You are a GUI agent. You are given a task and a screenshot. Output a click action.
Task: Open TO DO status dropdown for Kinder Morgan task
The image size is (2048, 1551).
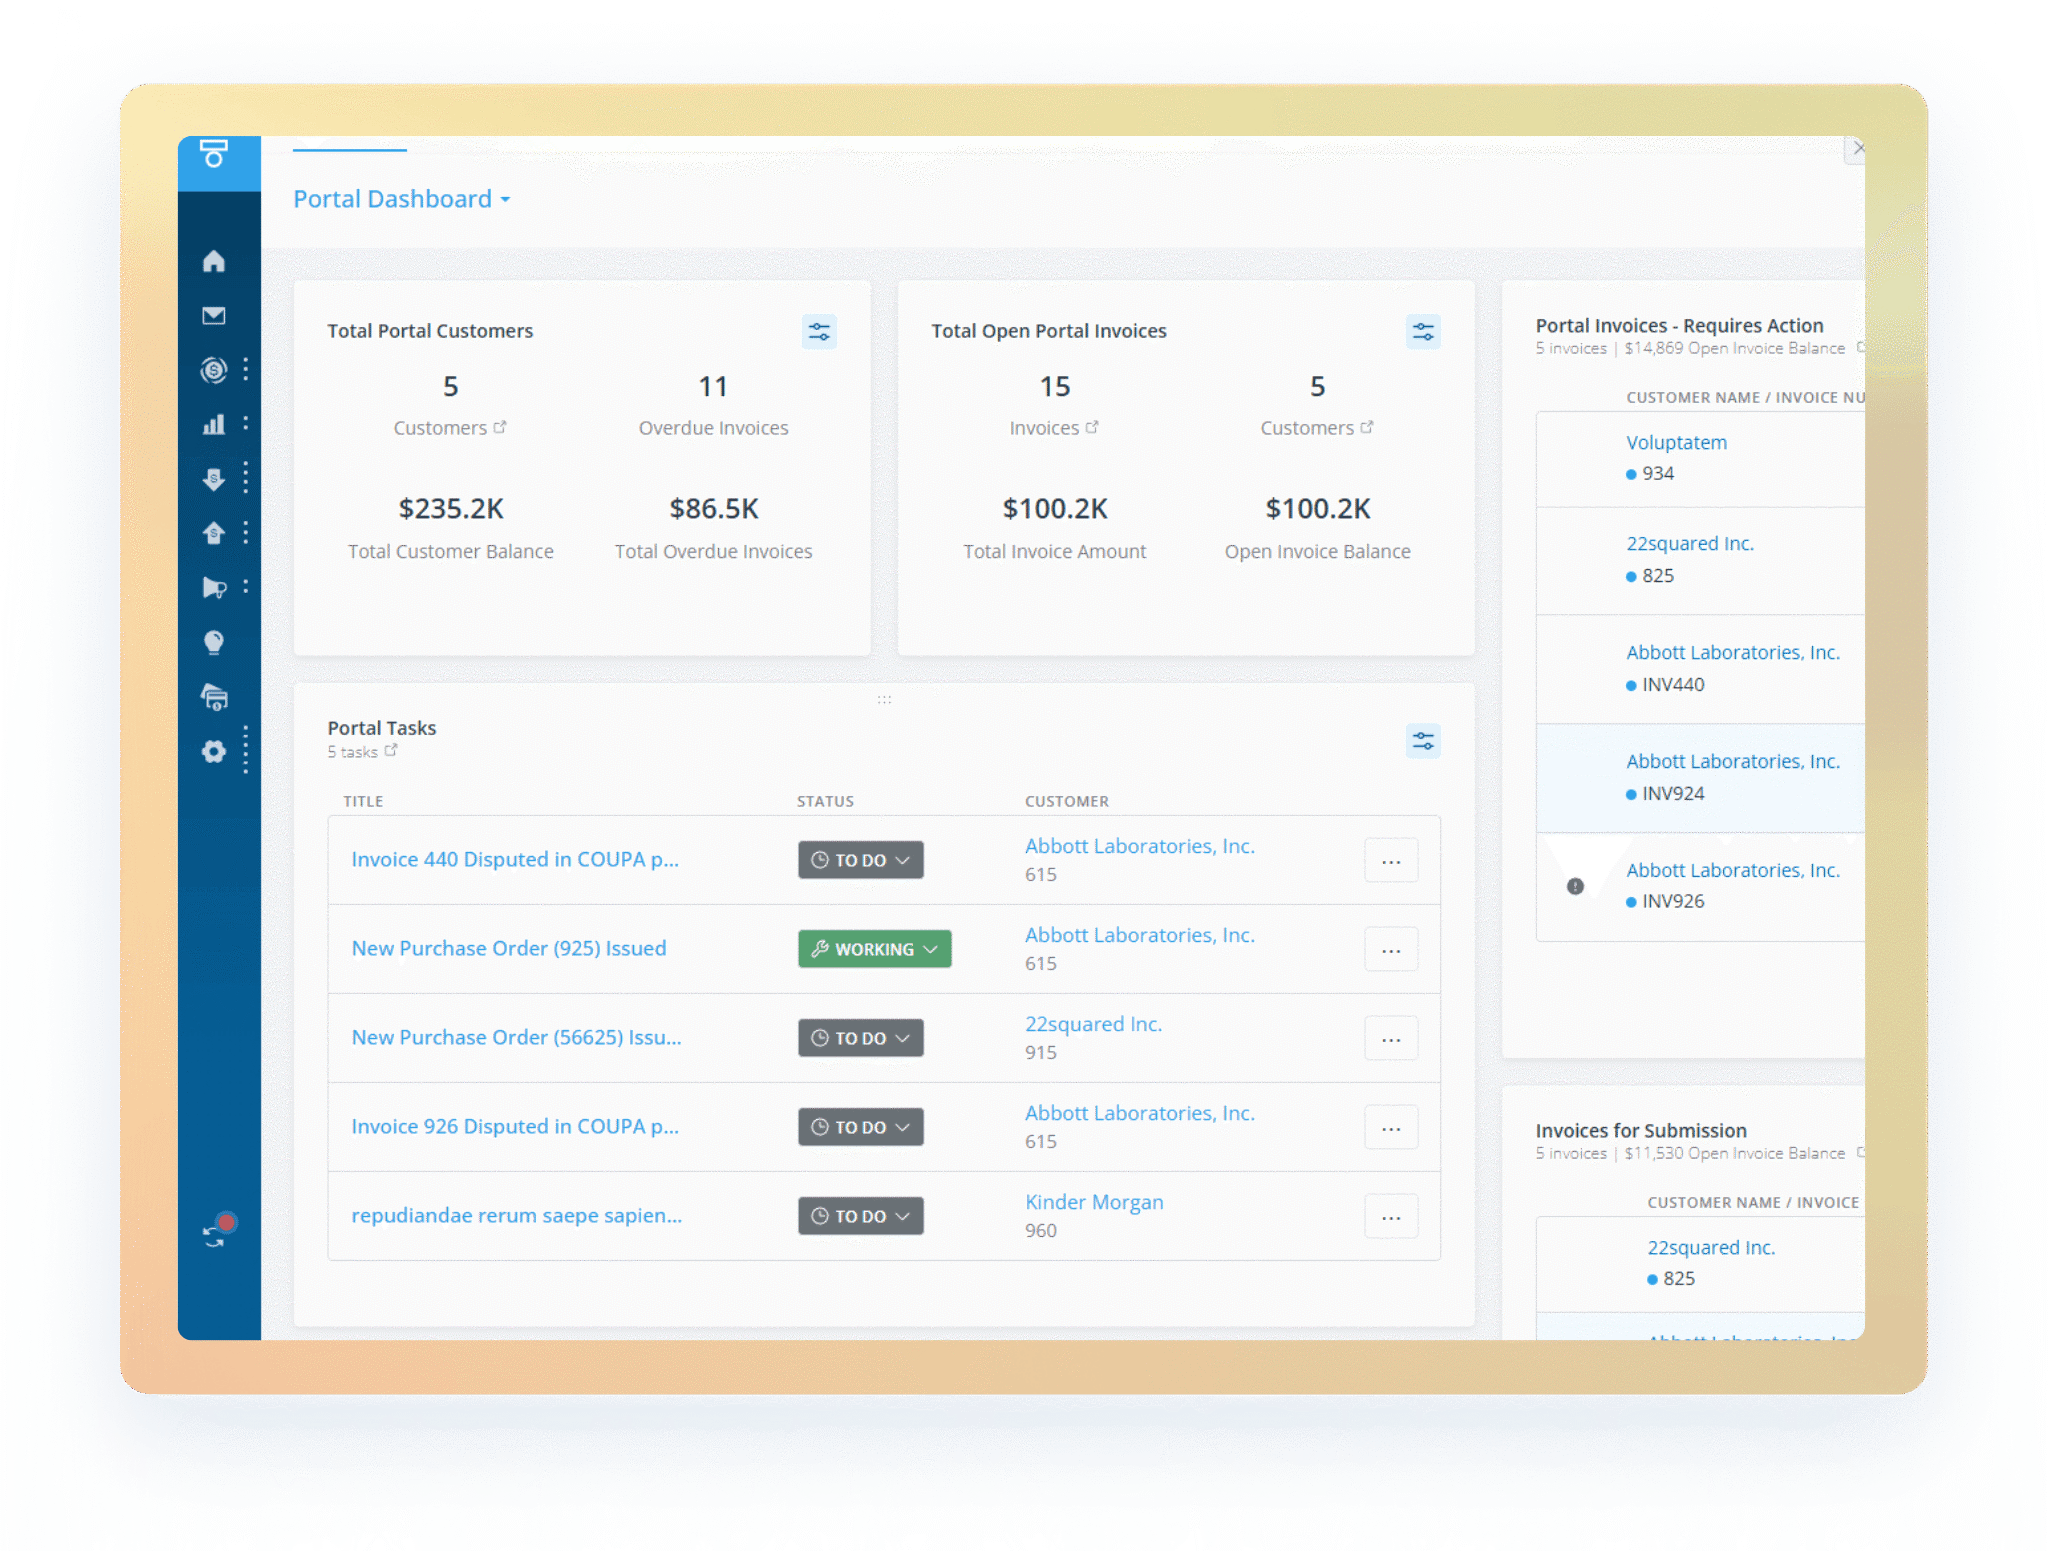pos(860,1216)
